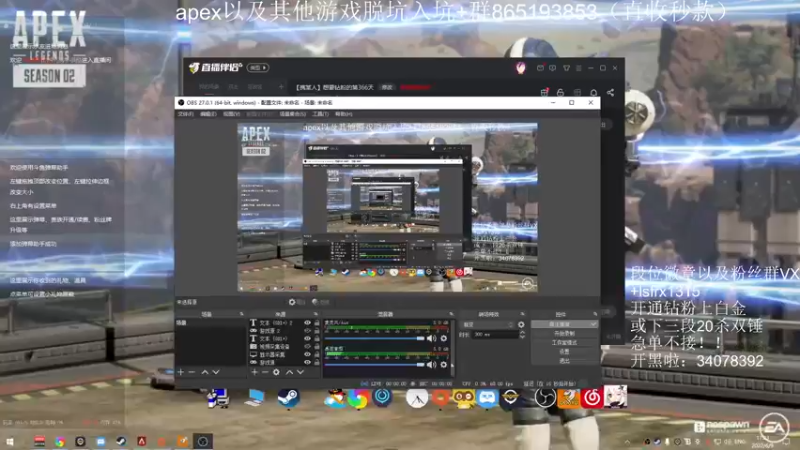Image resolution: width=800 pixels, height=450 pixels.
Task: Open the 视图 menu in OBS
Action: 231,114
